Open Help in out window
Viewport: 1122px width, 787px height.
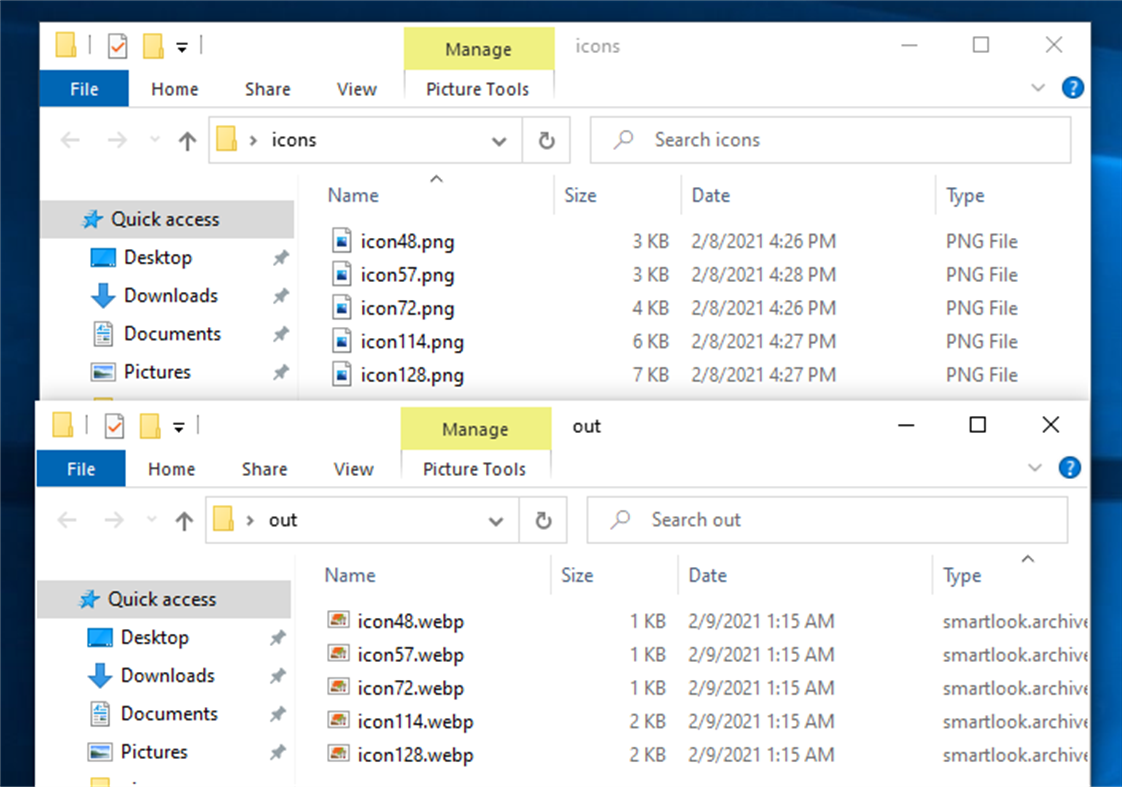point(1070,468)
